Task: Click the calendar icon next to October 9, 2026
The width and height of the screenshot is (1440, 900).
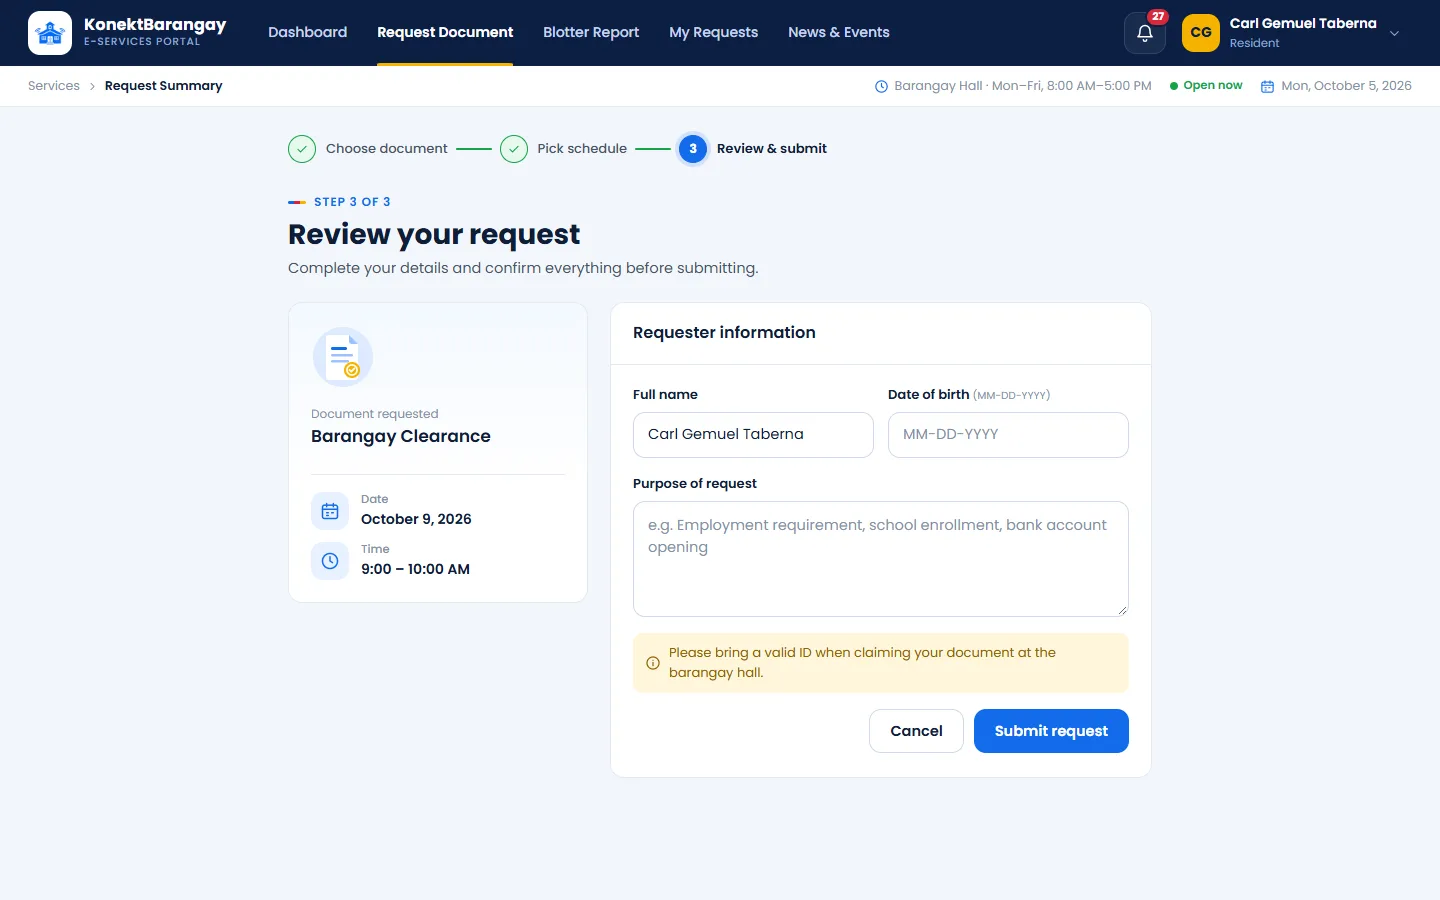Action: pyautogui.click(x=330, y=511)
